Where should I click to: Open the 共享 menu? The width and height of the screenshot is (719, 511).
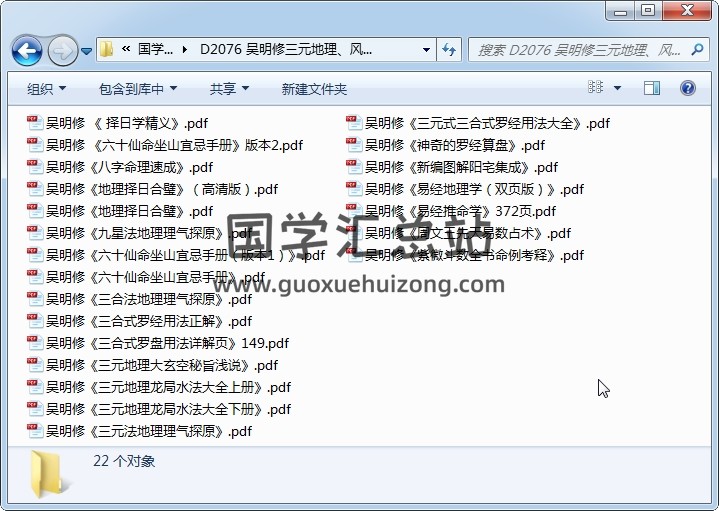tap(229, 89)
